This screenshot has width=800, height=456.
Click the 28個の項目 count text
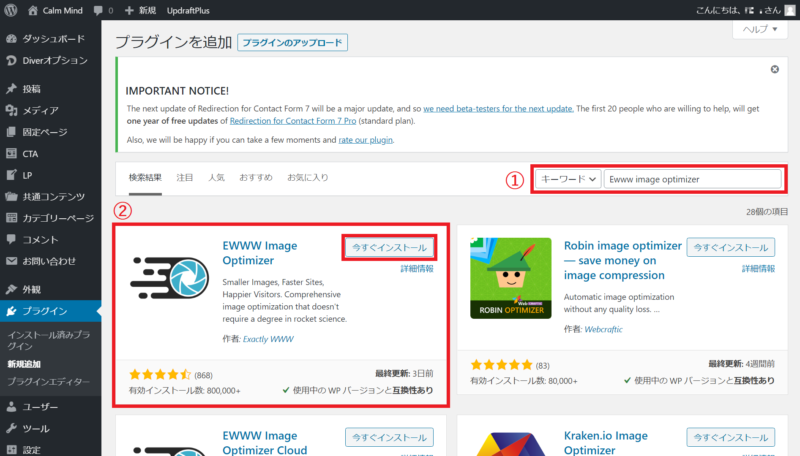[767, 212]
